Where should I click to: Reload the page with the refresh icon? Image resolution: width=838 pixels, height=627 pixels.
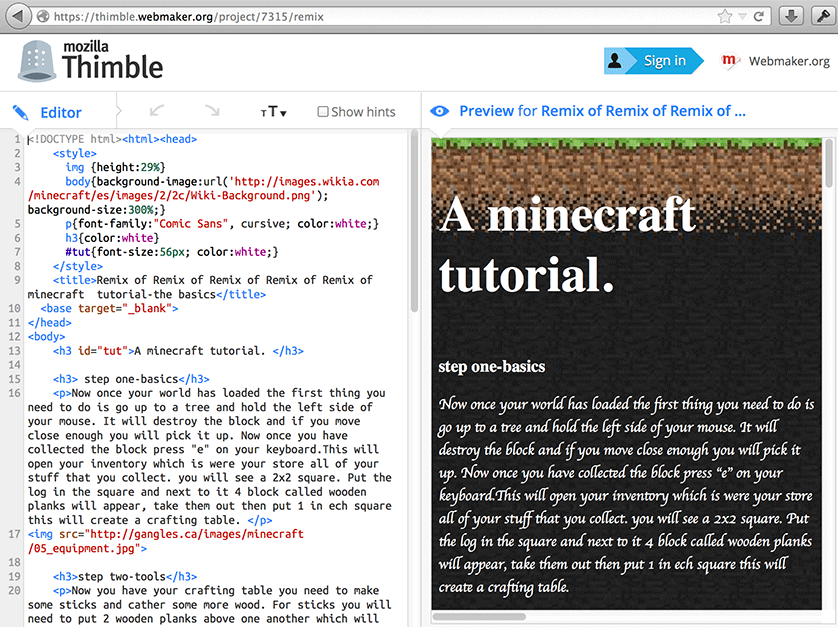click(x=758, y=17)
